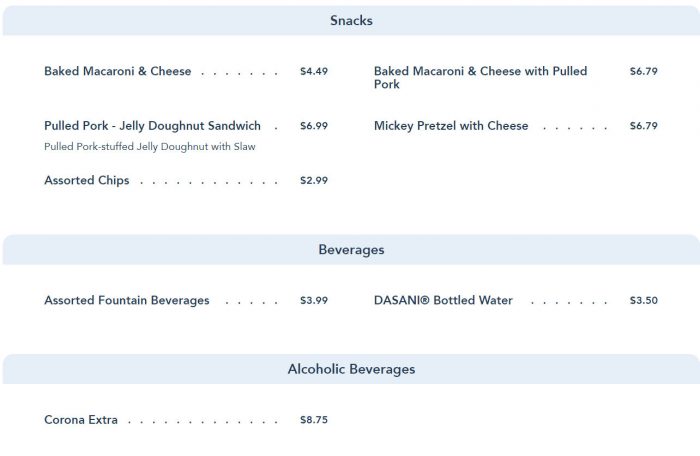Viewport: 700px width, 456px height.
Task: Select the Baked Macaroni & Cheese item
Action: click(x=118, y=72)
